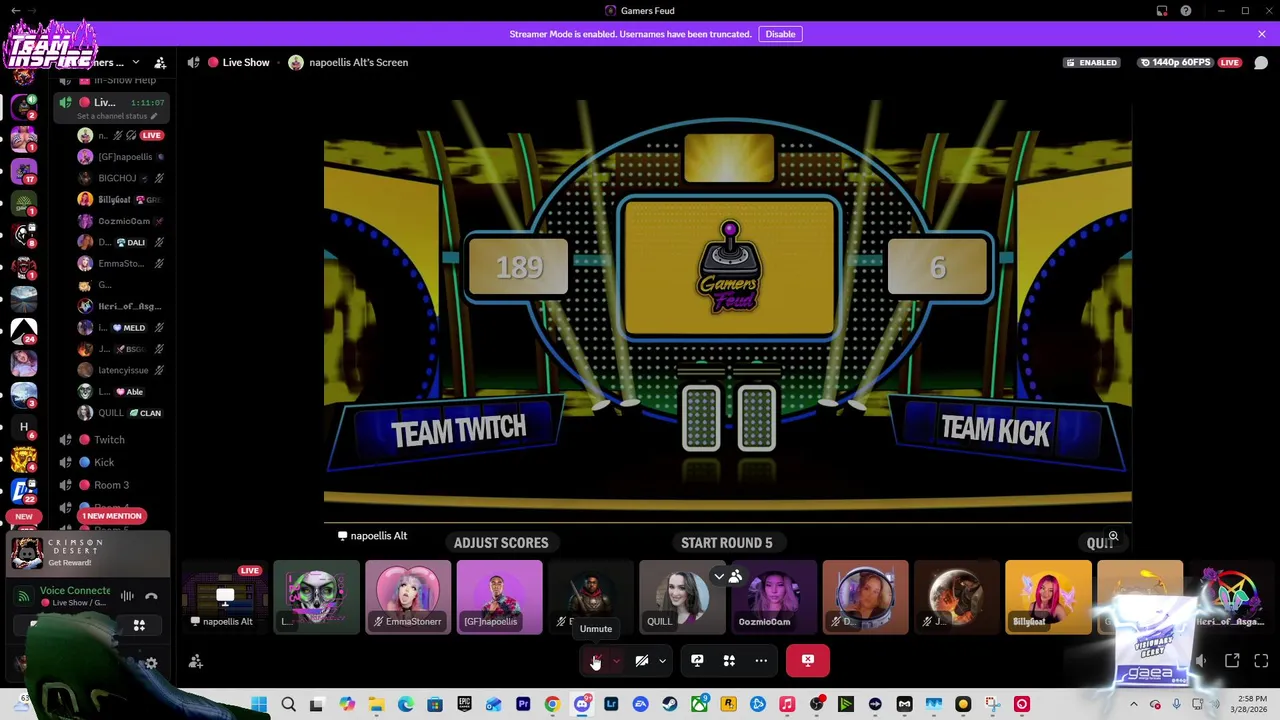The image size is (1280, 720).
Task: Click invite members icon beside server name
Action: click(x=160, y=63)
